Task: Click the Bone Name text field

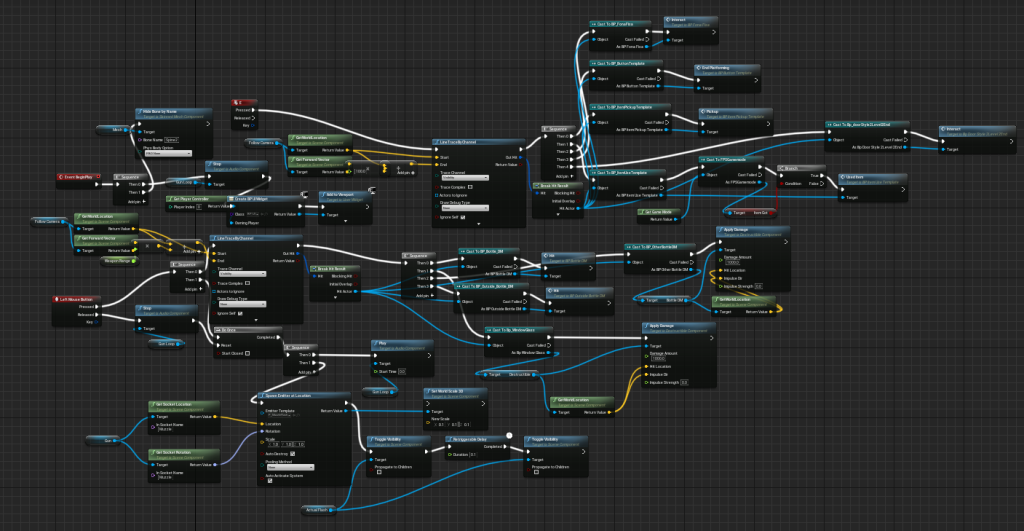Action: [172, 140]
